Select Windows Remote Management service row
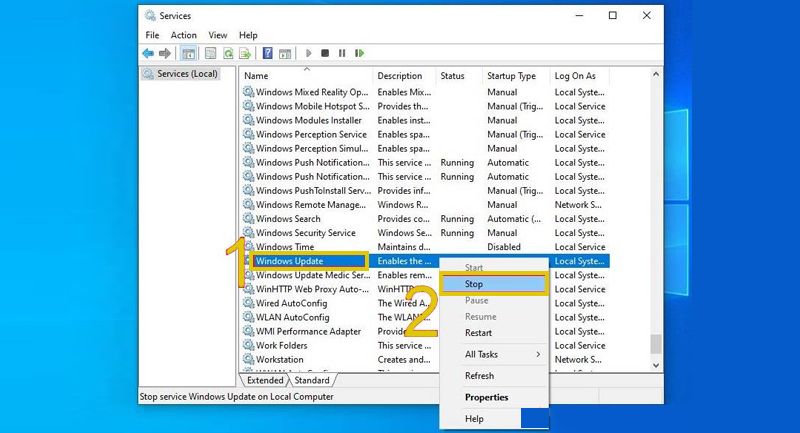800x433 pixels. tap(425, 205)
